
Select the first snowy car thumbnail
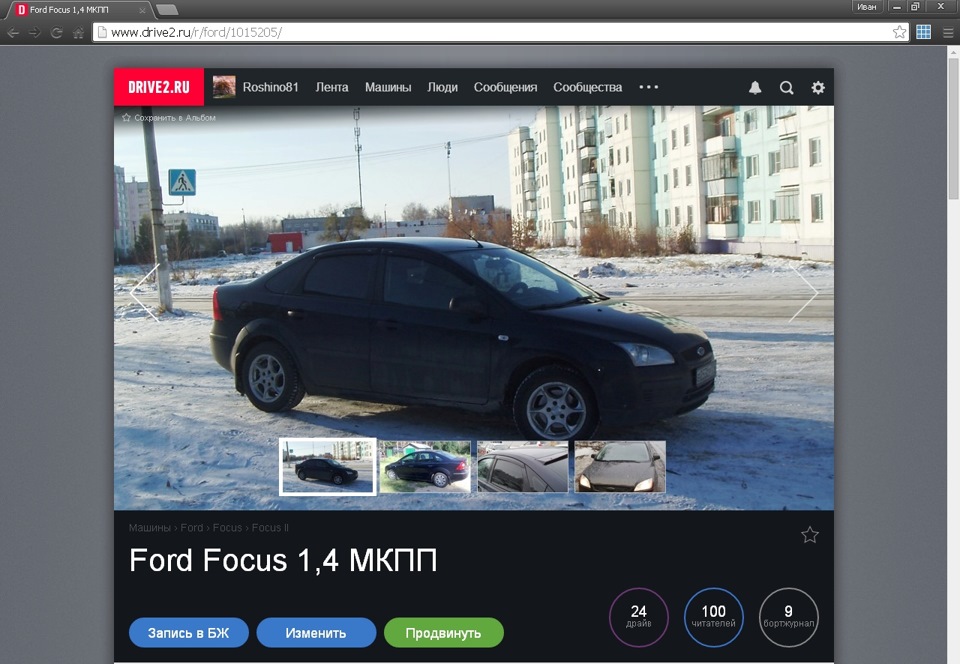point(328,466)
